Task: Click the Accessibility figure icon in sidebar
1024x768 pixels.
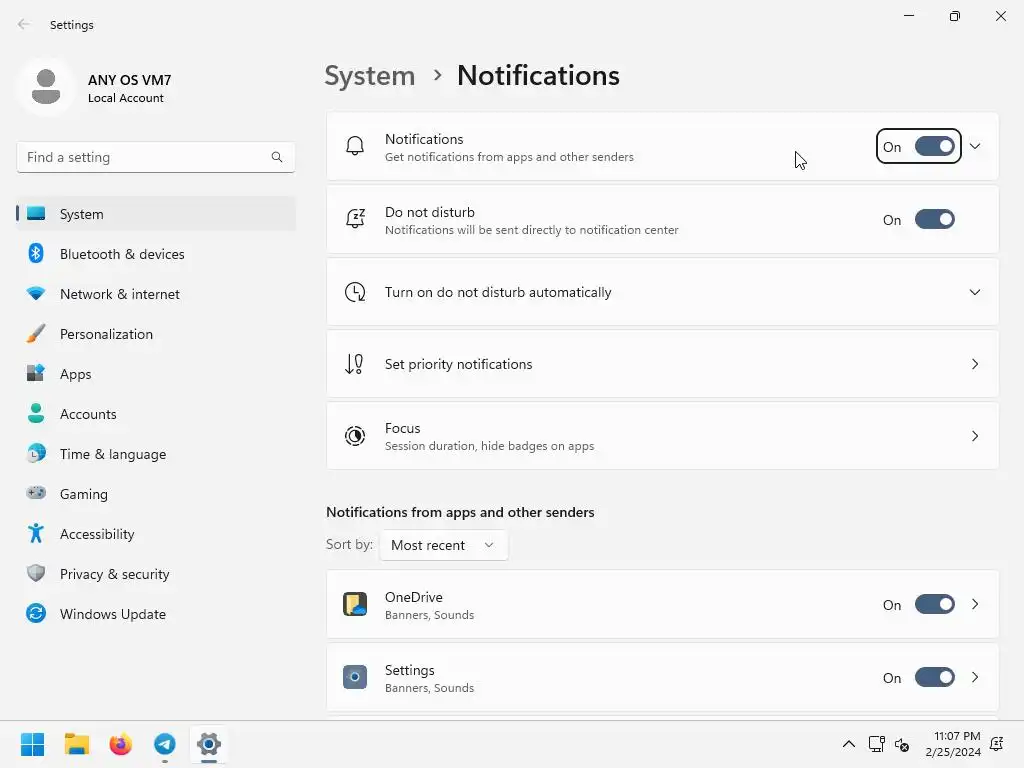Action: 36,534
